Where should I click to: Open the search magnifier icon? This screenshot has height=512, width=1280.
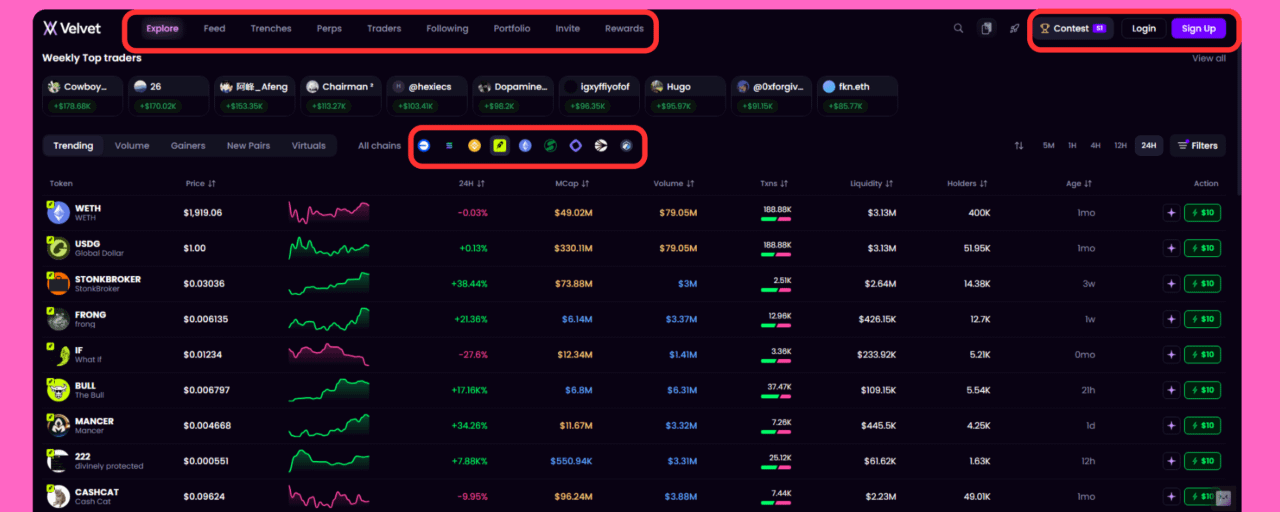tap(958, 28)
